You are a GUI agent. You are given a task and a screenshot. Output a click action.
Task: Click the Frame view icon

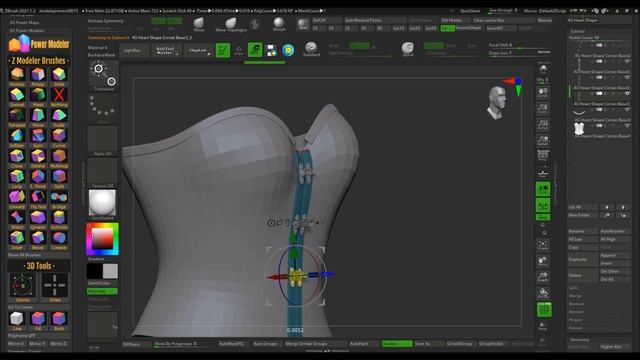pyautogui.click(x=543, y=245)
